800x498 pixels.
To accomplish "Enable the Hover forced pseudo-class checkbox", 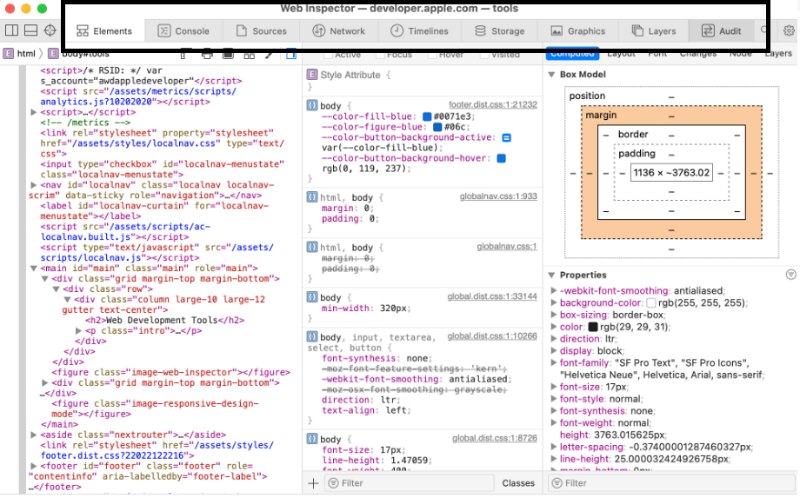I will click(430, 54).
